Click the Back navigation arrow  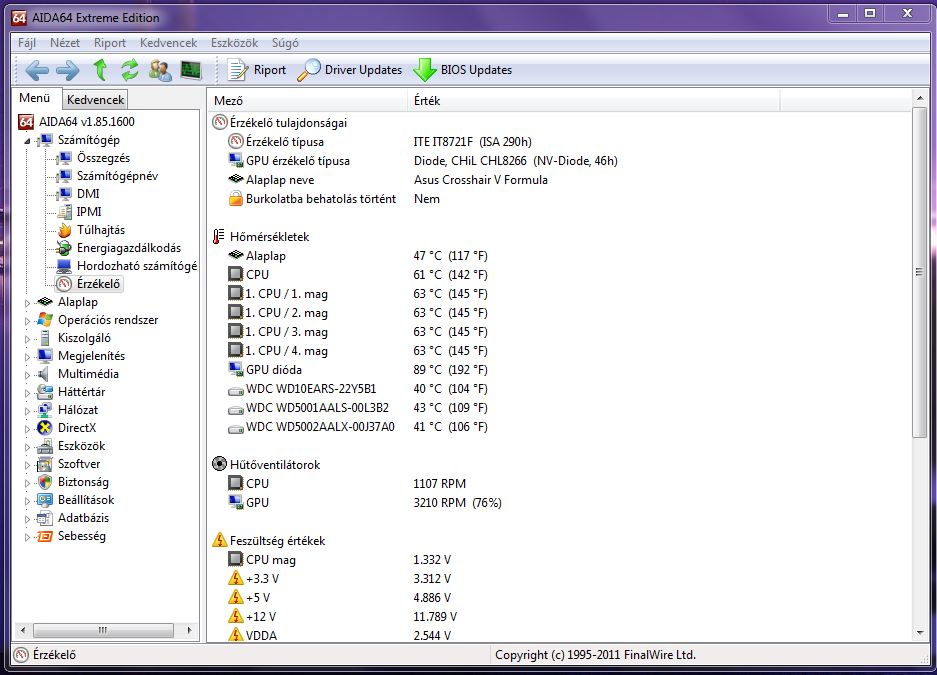coord(36,70)
